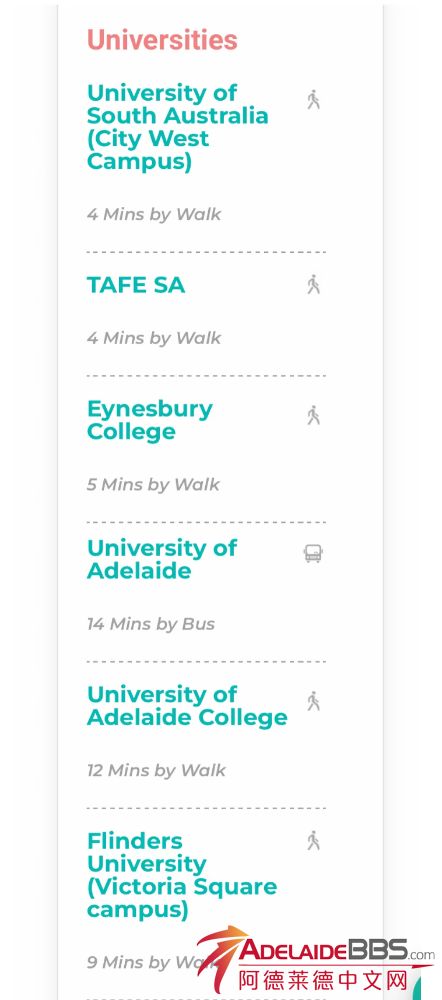442x1000 pixels.
Task: Open the TAFE SA listing
Action: (136, 285)
